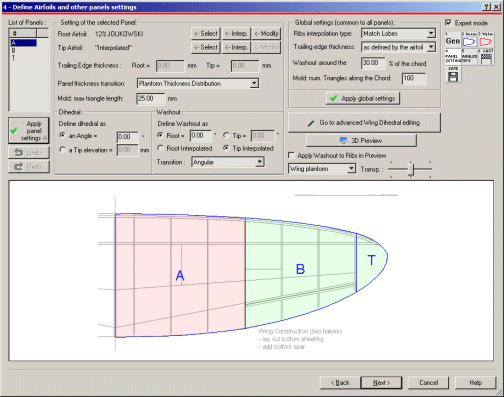This screenshot has width=504, height=397.
Task: Open the washout Transition Angular dropdown
Action: (x=259, y=162)
